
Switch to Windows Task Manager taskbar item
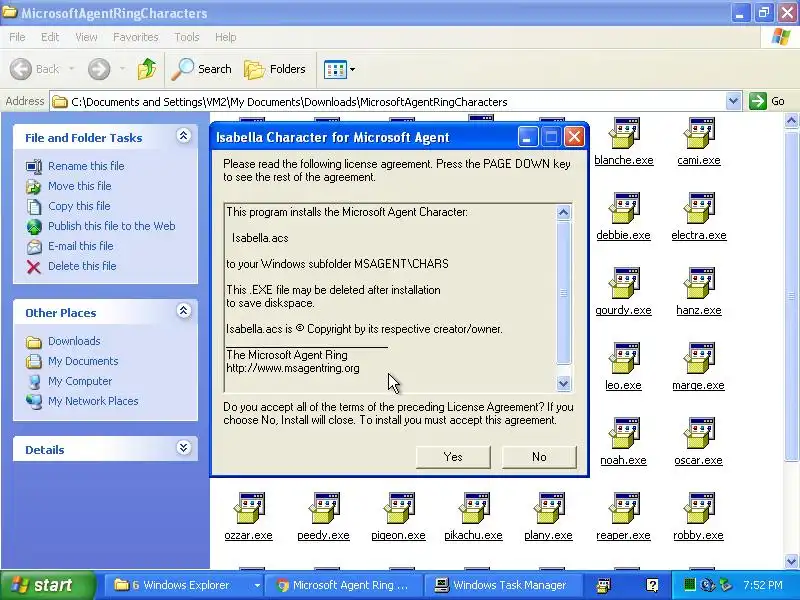[x=505, y=585]
